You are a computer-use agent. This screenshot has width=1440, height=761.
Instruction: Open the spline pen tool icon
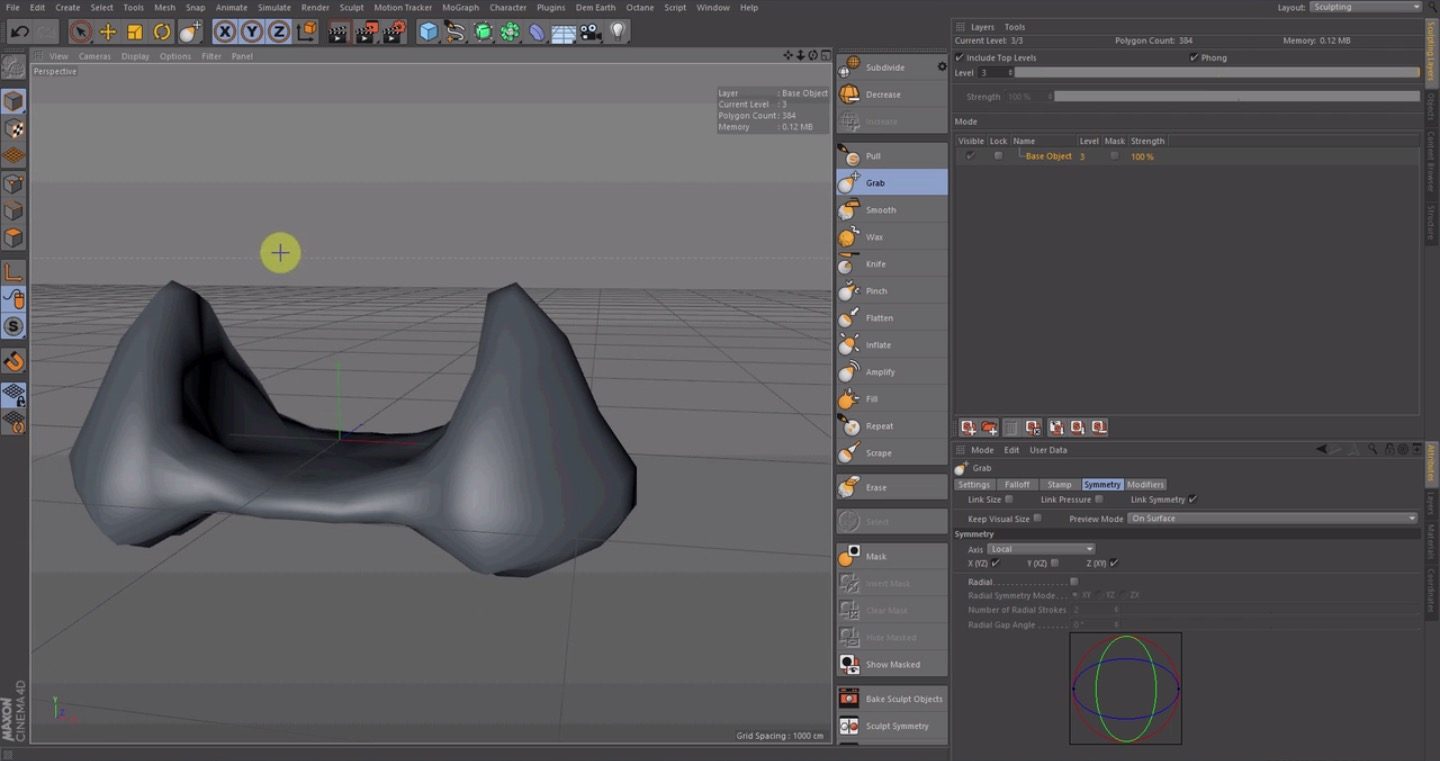pos(456,32)
